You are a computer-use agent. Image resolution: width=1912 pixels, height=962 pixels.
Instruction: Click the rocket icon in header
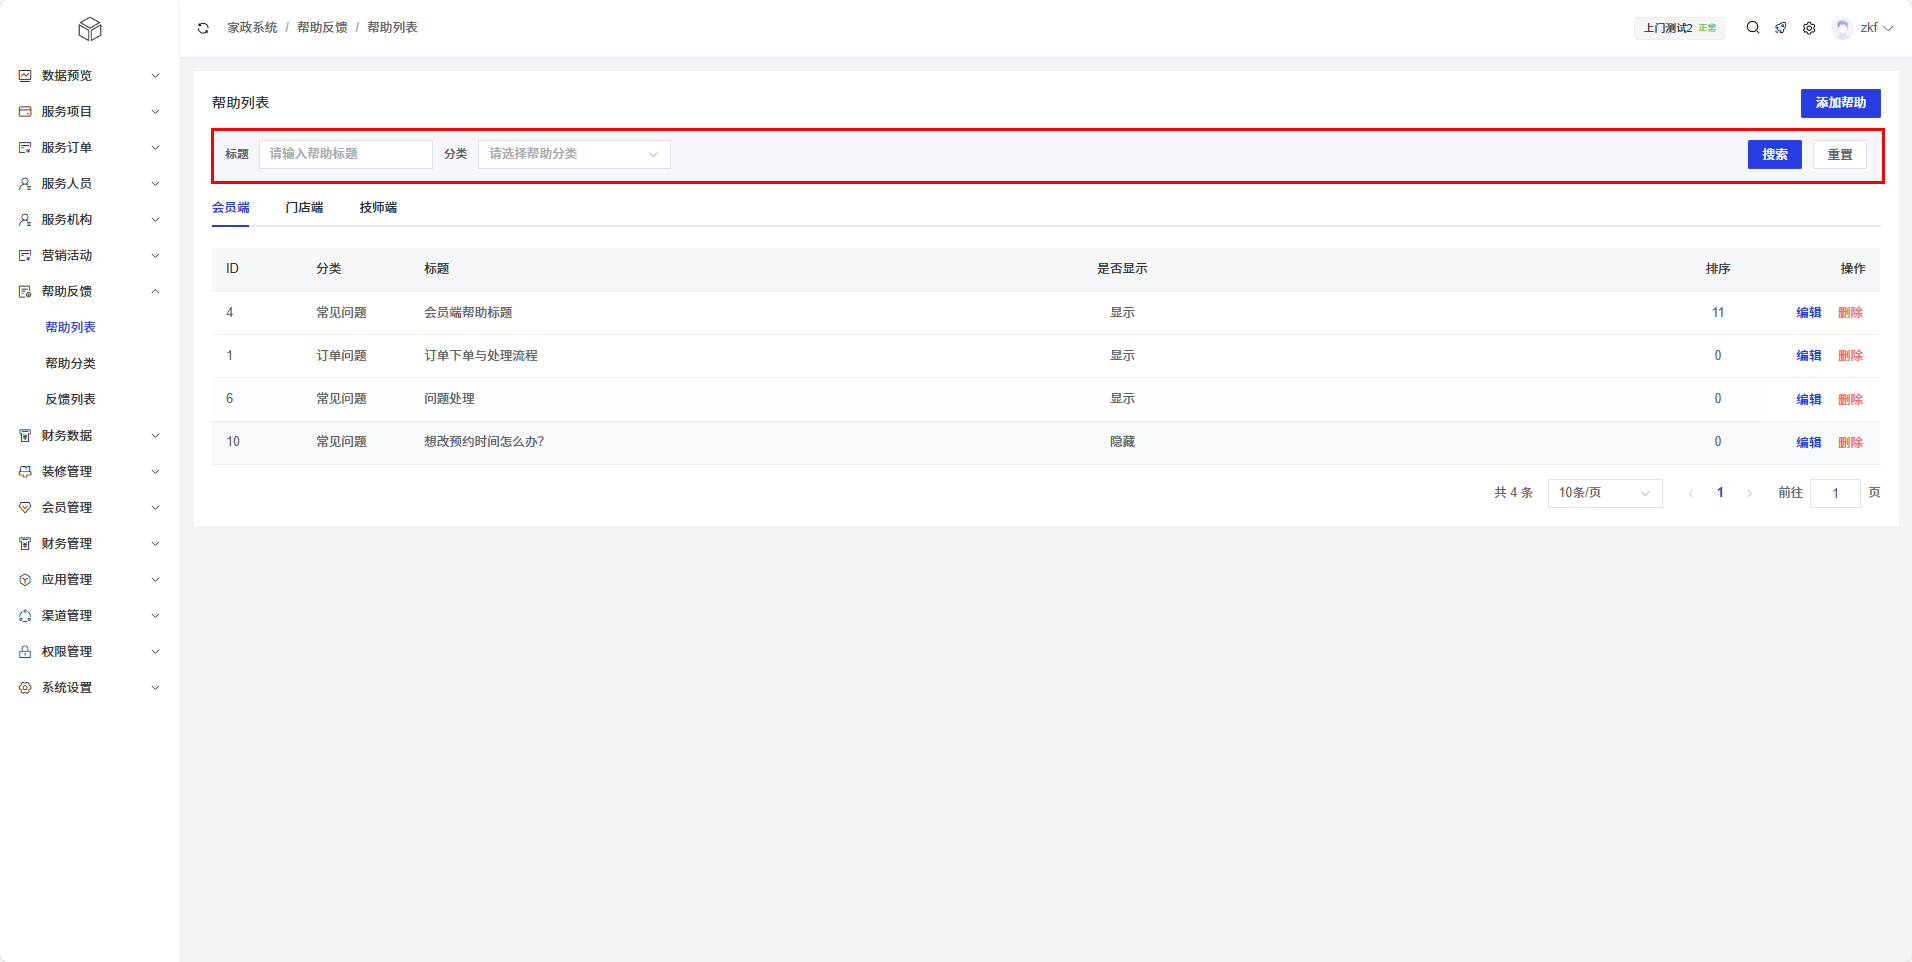(x=1781, y=28)
